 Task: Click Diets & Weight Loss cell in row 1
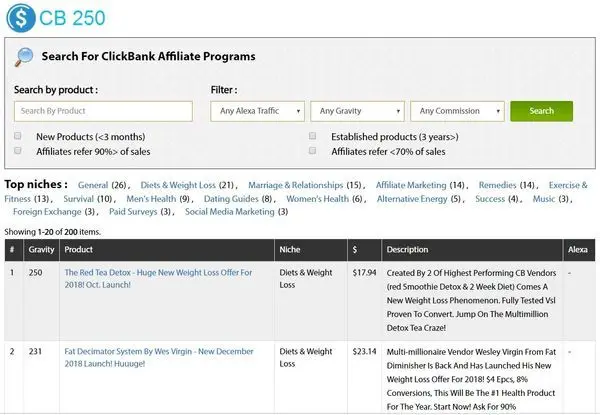[x=306, y=278]
